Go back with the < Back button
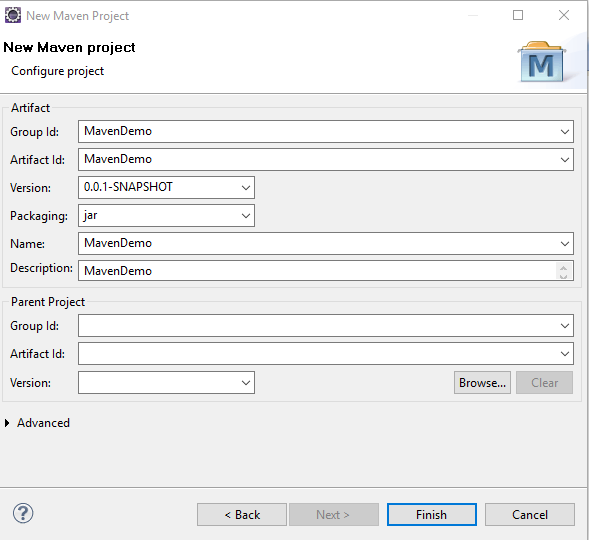Screen dimensions: 589x540 click(x=242, y=514)
